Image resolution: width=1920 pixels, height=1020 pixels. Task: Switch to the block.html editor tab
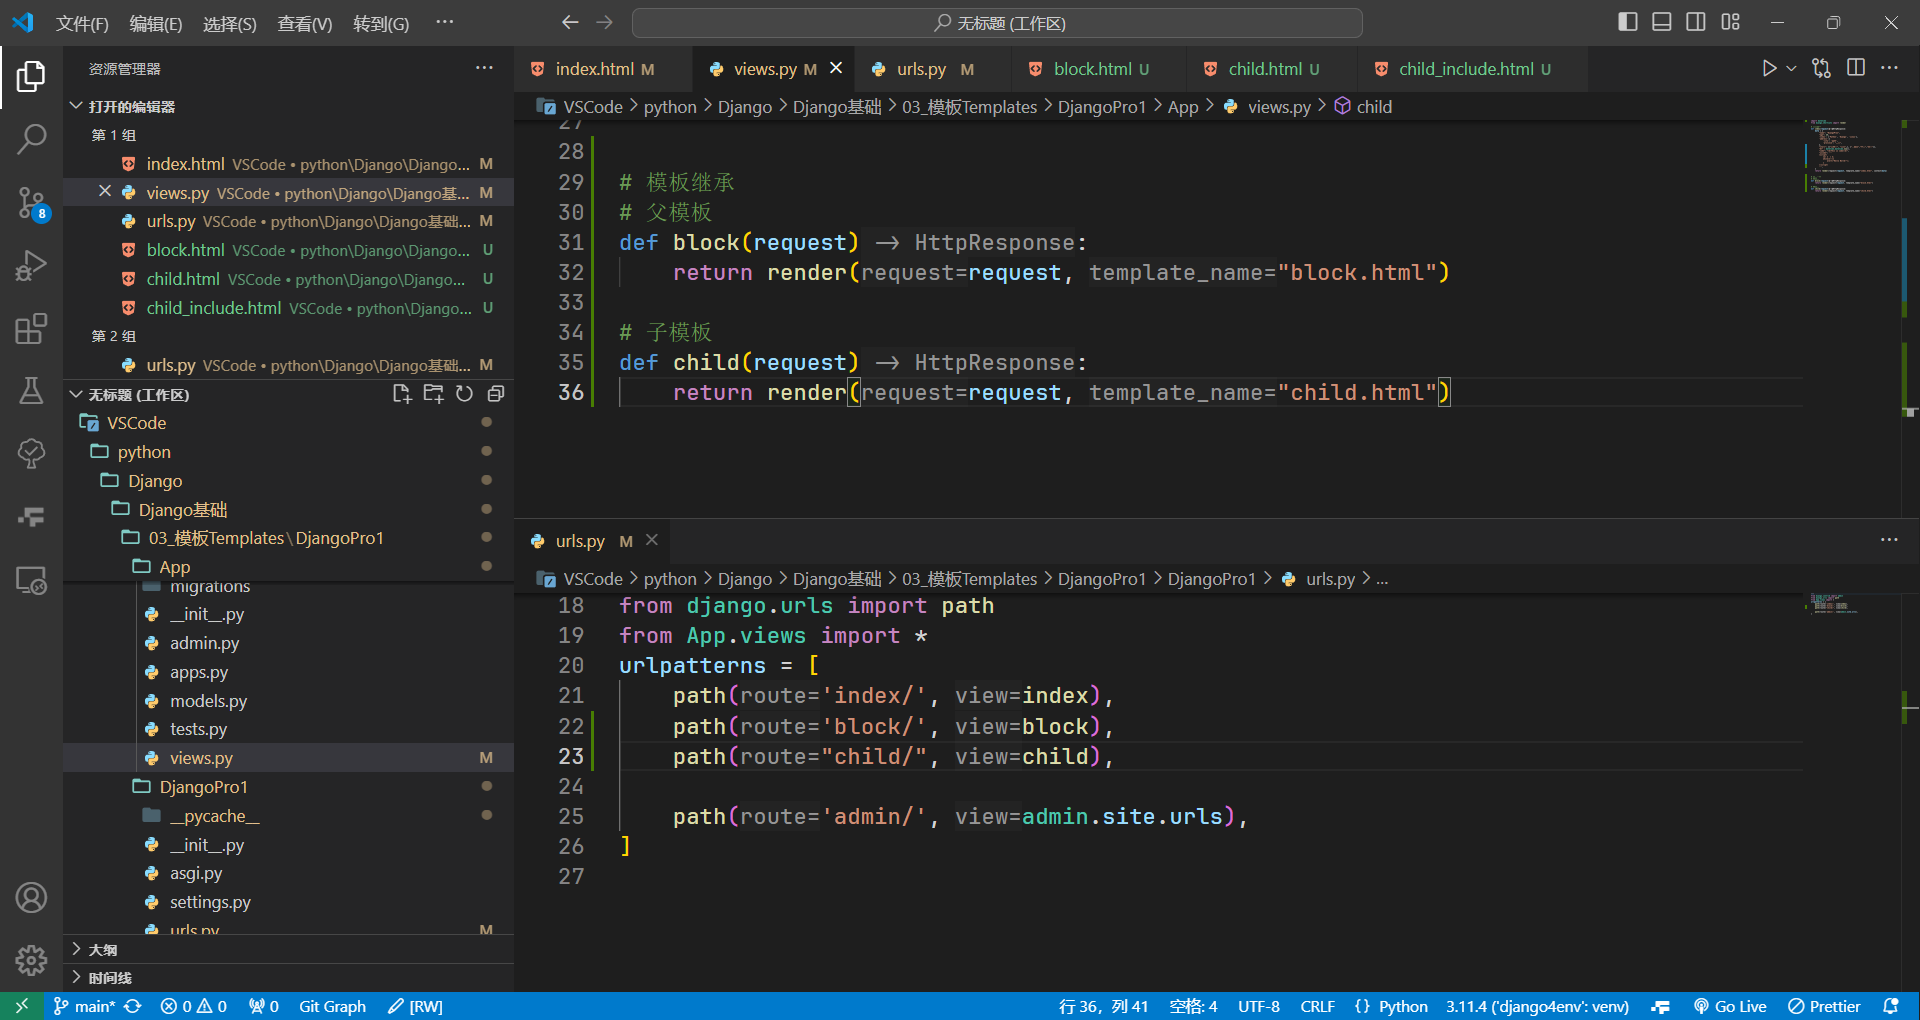coord(1092,69)
